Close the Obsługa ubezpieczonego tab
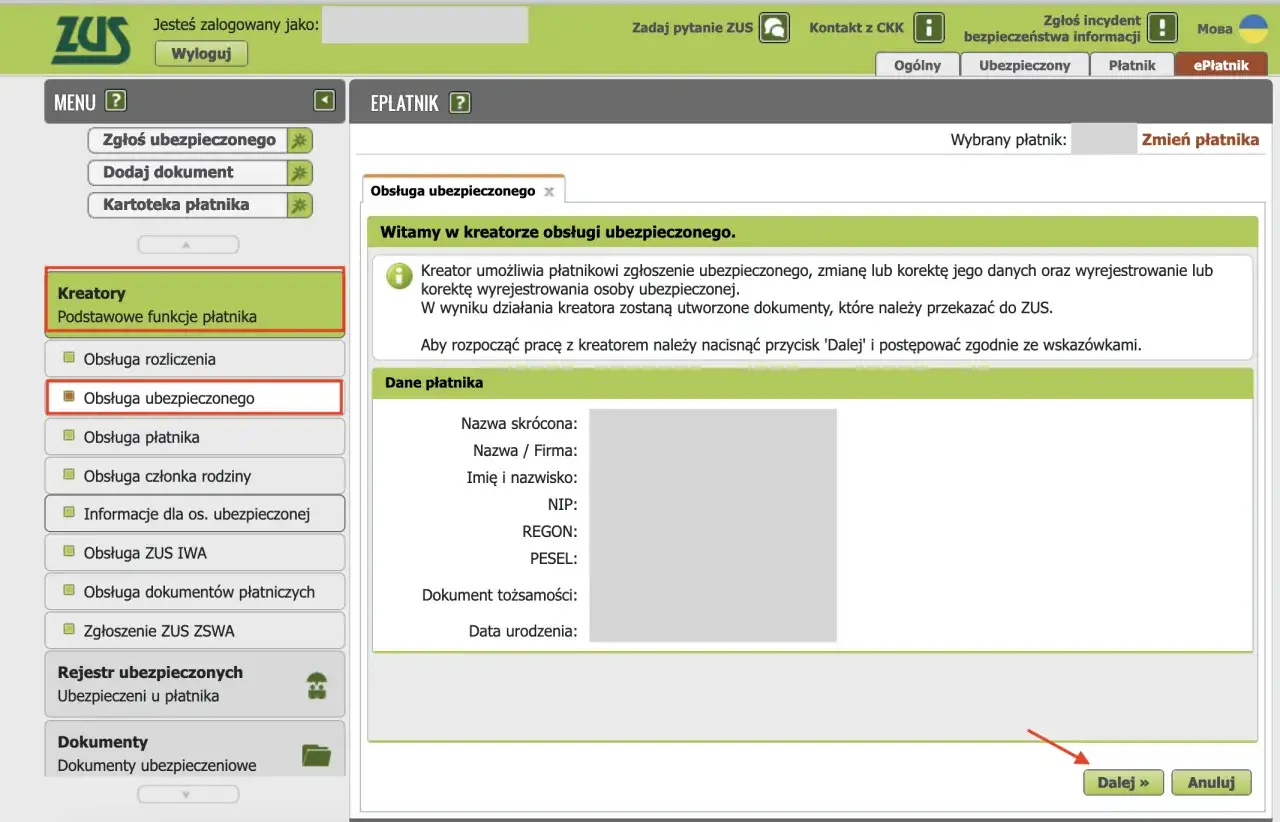The image size is (1280, 822). [548, 189]
